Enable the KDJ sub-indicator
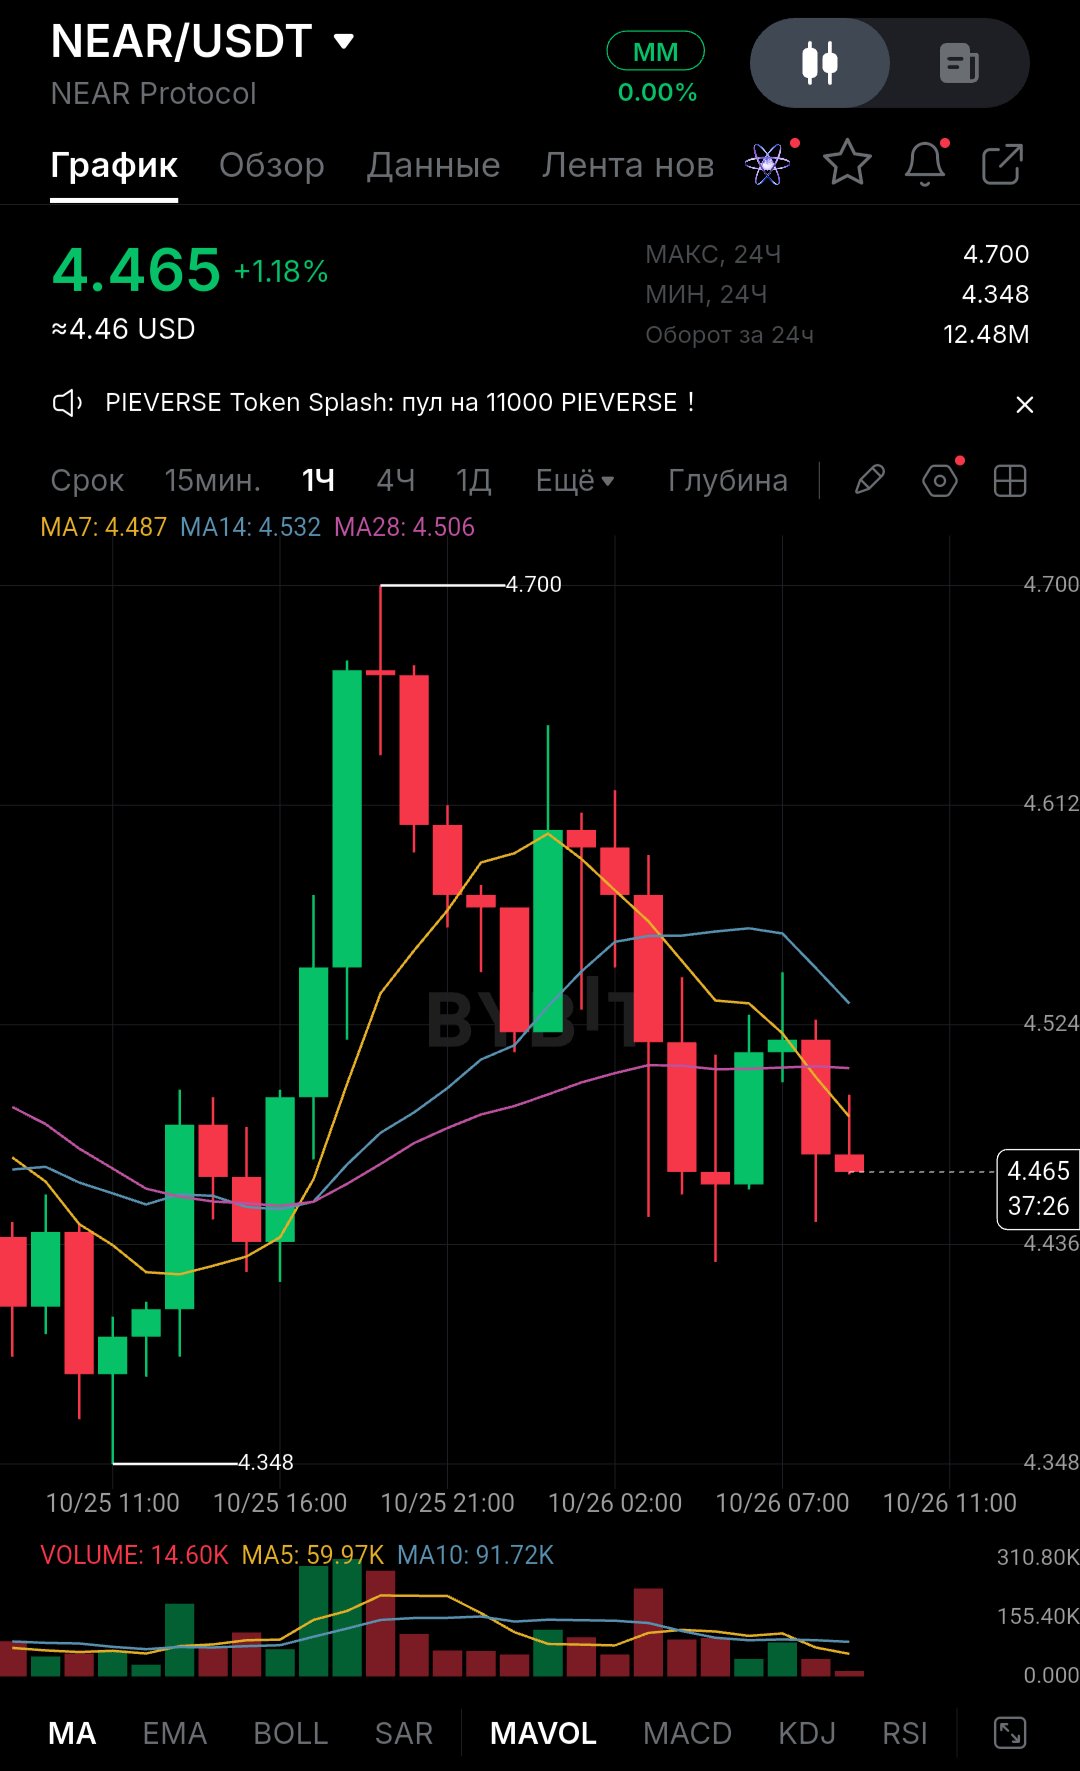This screenshot has width=1080, height=1771. [807, 1733]
